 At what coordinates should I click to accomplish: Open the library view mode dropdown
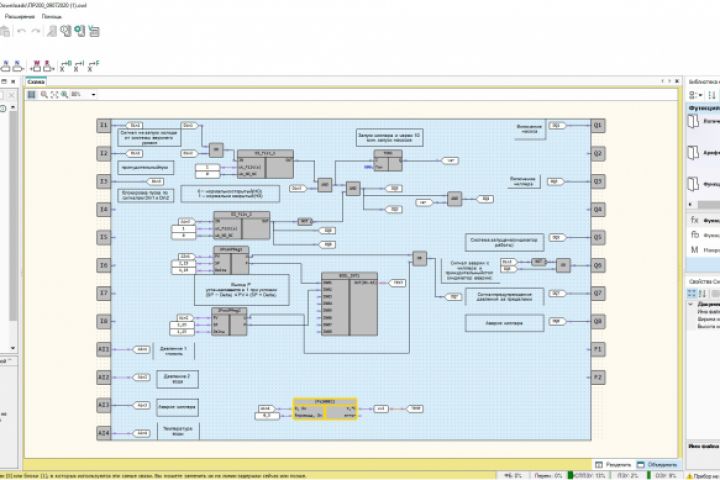pyautogui.click(x=696, y=95)
